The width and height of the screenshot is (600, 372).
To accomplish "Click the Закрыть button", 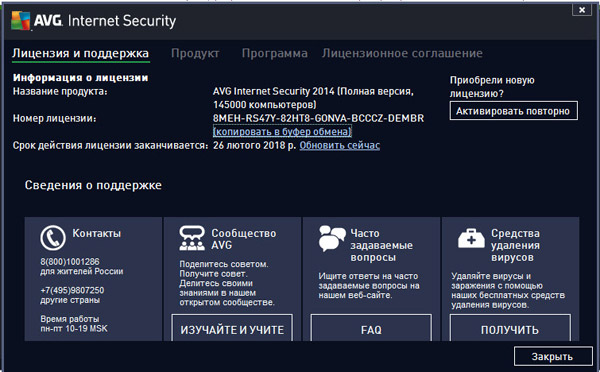I will [x=553, y=356].
